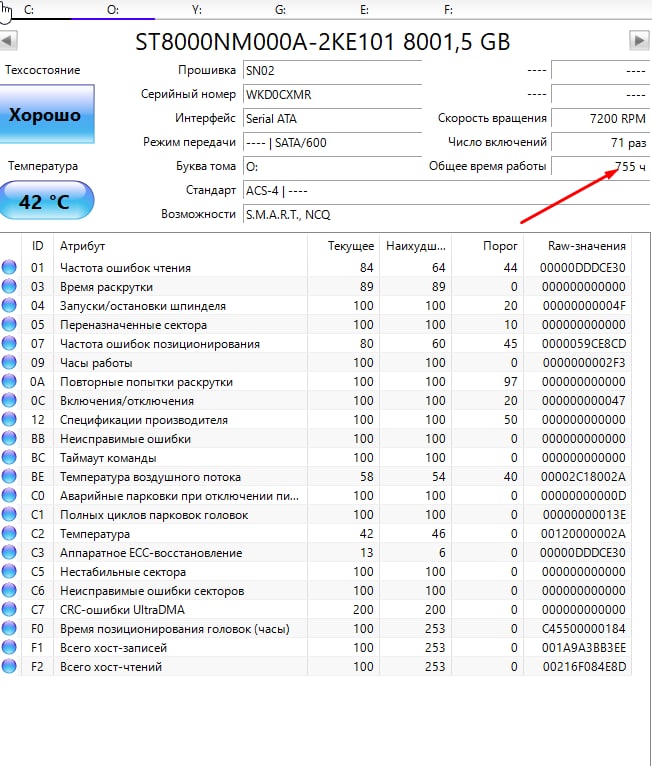The image size is (652, 766).
Task: Go to next disk with right arrow
Action: pos(639,41)
